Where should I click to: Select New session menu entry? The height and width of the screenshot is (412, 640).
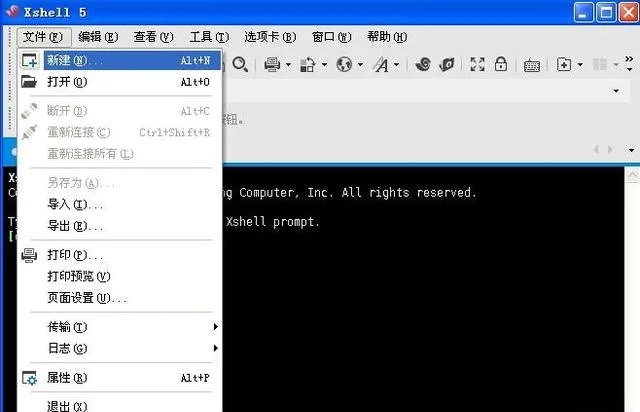(132, 60)
